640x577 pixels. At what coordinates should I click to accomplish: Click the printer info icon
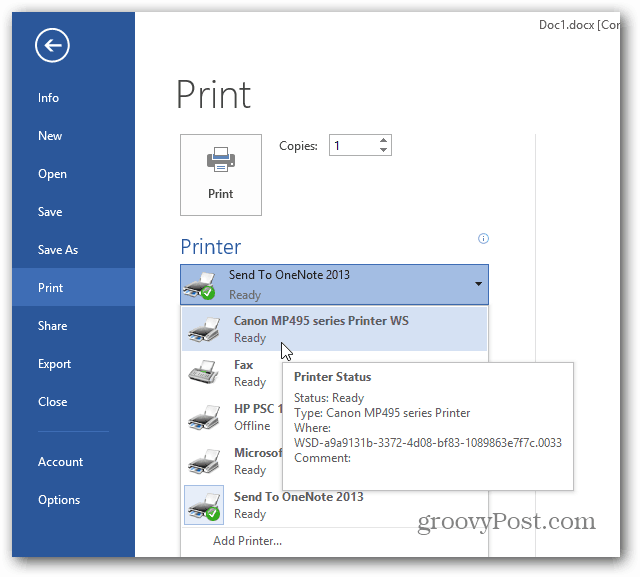483,239
